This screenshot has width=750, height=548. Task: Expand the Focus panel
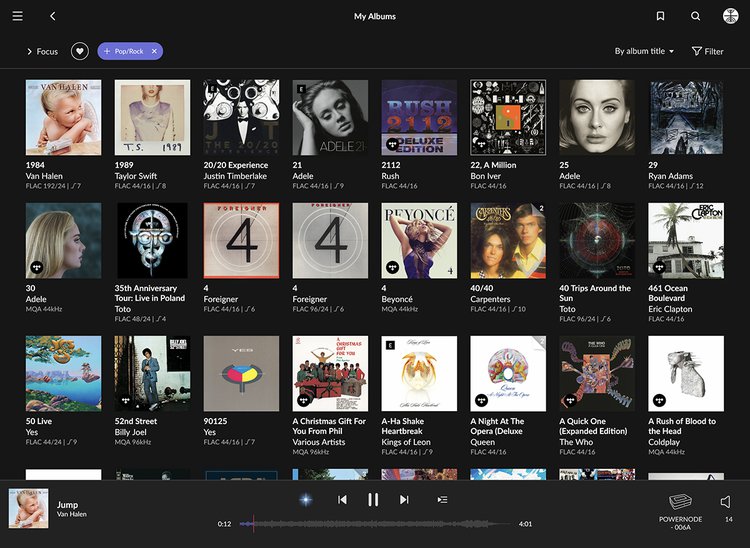pyautogui.click(x=42, y=51)
